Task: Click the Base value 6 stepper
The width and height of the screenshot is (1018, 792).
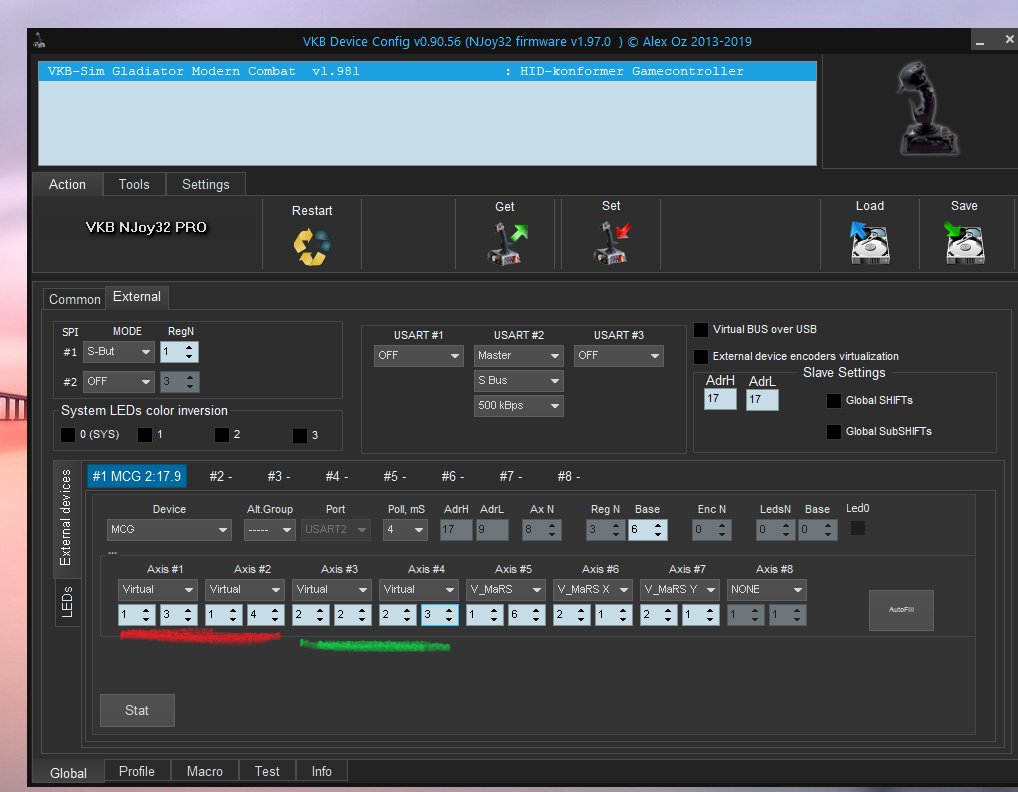Action: tap(647, 530)
